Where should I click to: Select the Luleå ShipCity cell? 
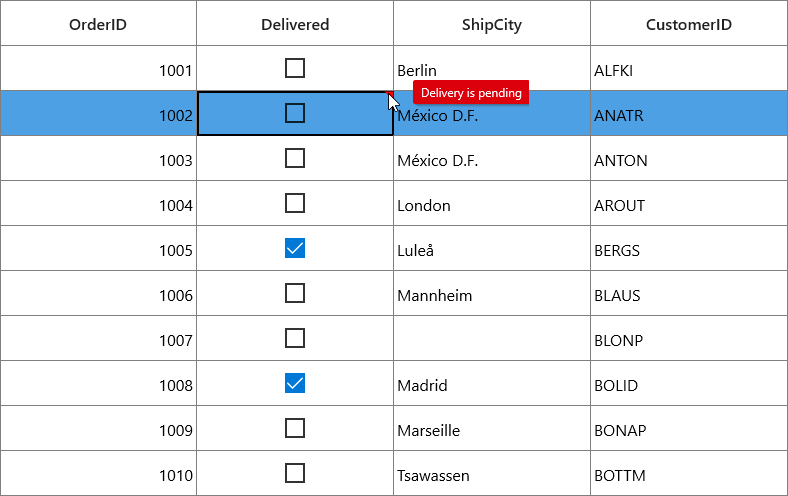pyautogui.click(x=491, y=248)
